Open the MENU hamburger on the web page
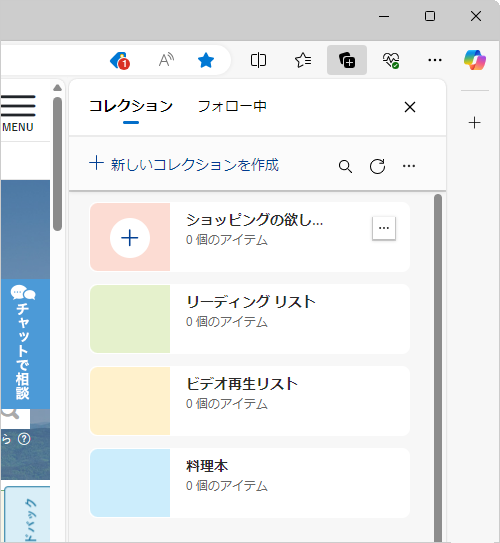Viewport: 500px width, 543px height. click(x=18, y=113)
